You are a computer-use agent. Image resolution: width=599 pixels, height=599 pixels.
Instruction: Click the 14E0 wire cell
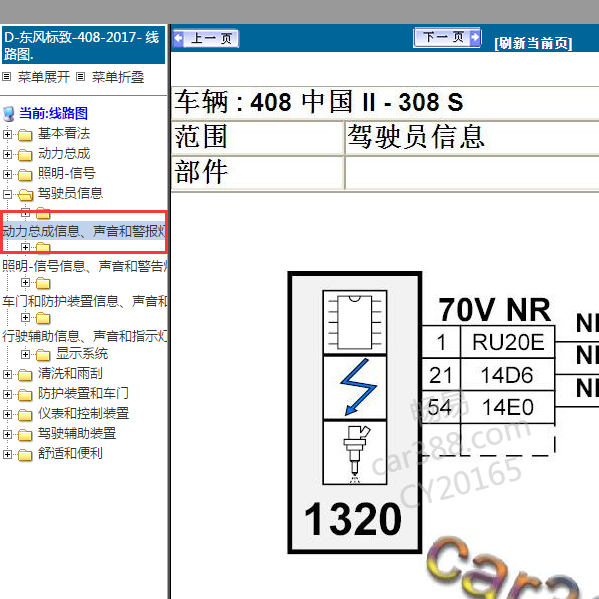pos(508,407)
